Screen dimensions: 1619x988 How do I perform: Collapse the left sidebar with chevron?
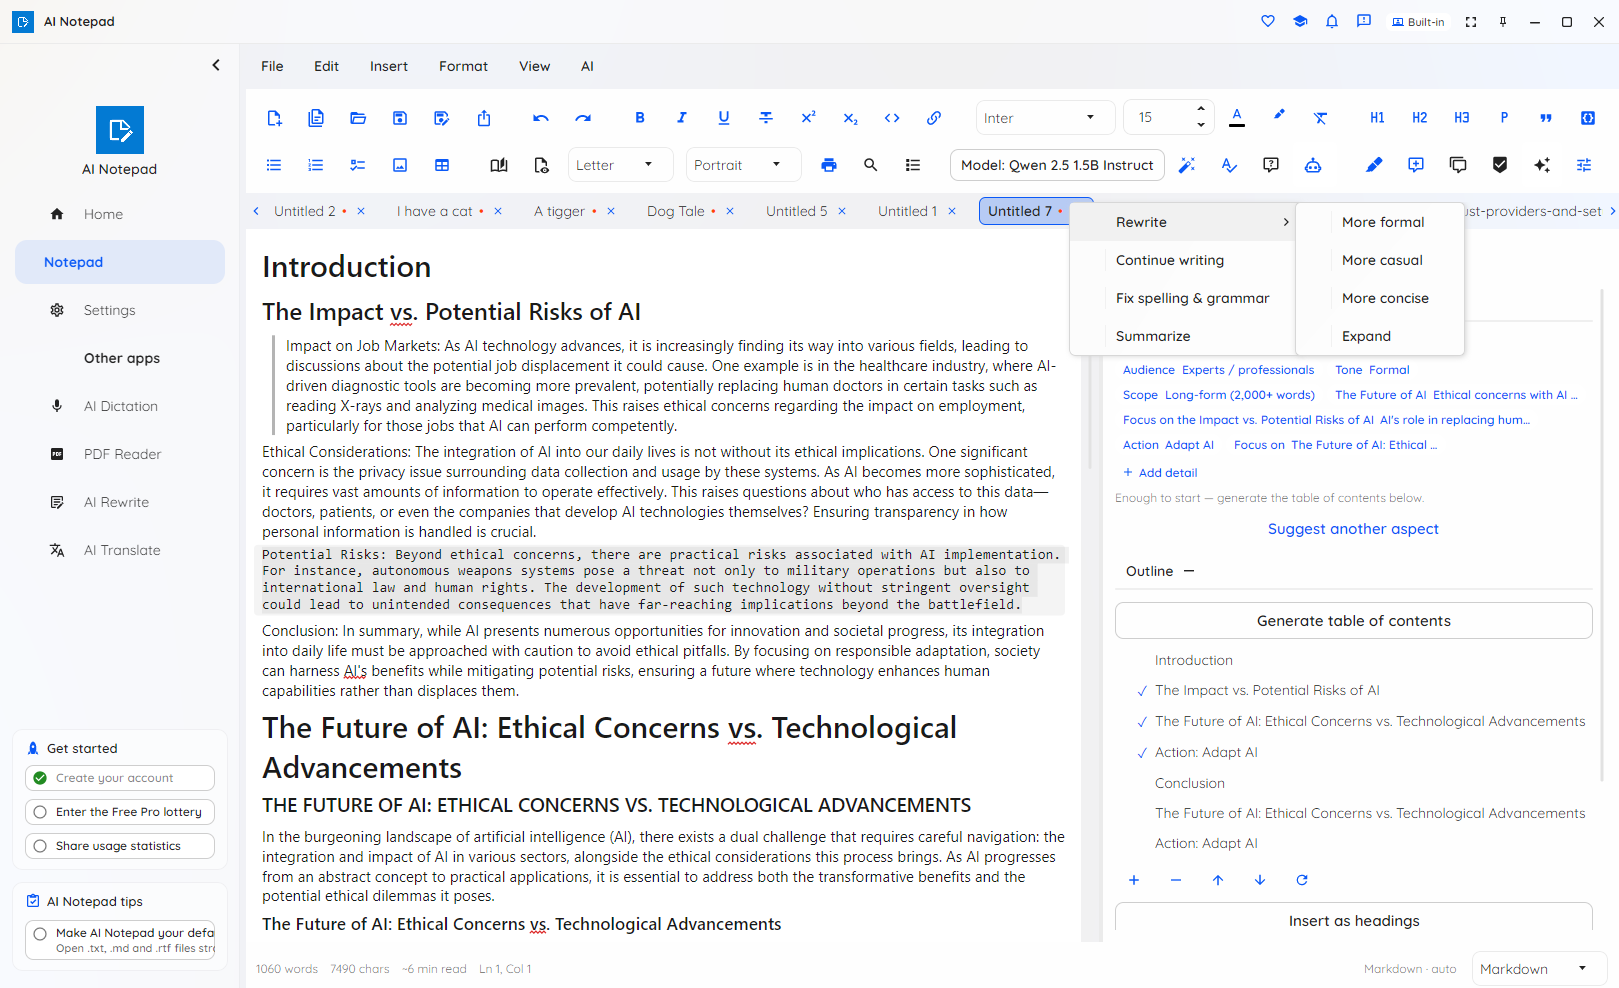pyautogui.click(x=216, y=65)
